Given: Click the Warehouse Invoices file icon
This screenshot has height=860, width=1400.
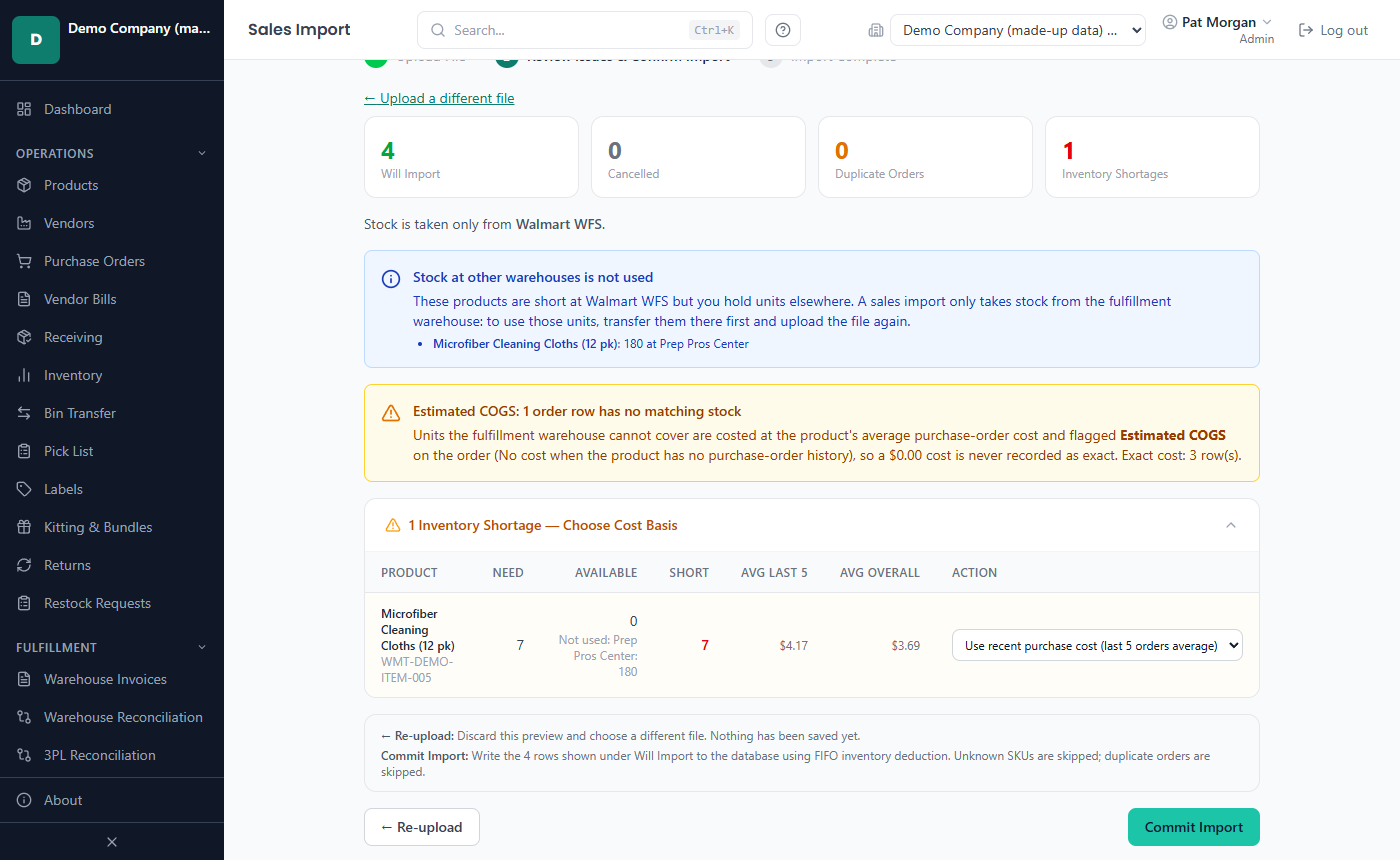Looking at the screenshot, I should (25, 679).
